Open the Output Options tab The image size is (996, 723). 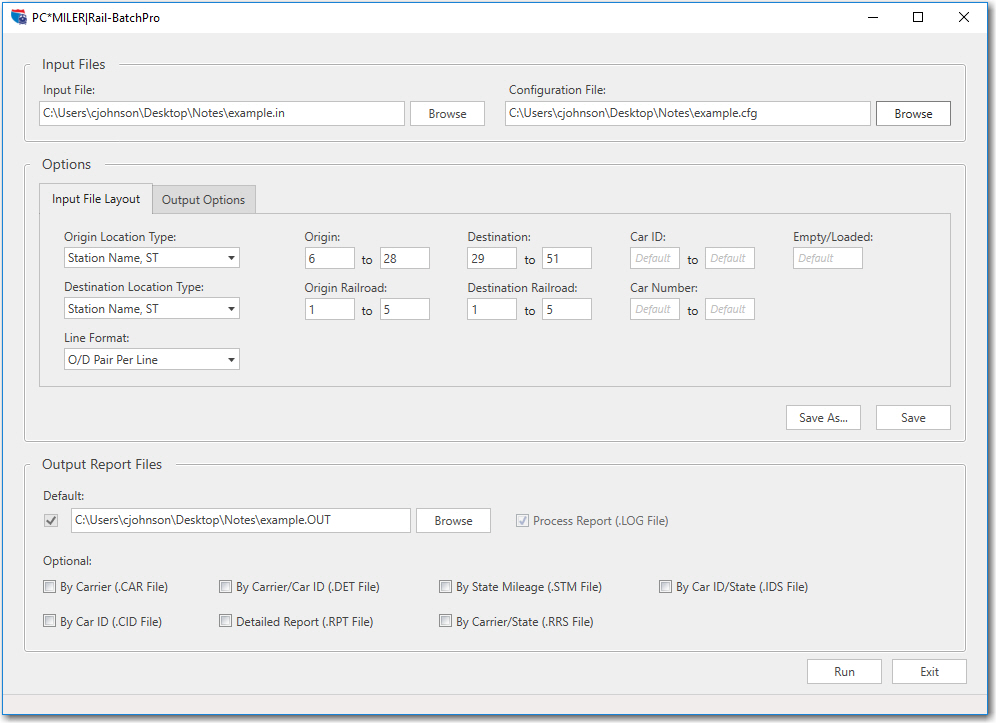(203, 200)
